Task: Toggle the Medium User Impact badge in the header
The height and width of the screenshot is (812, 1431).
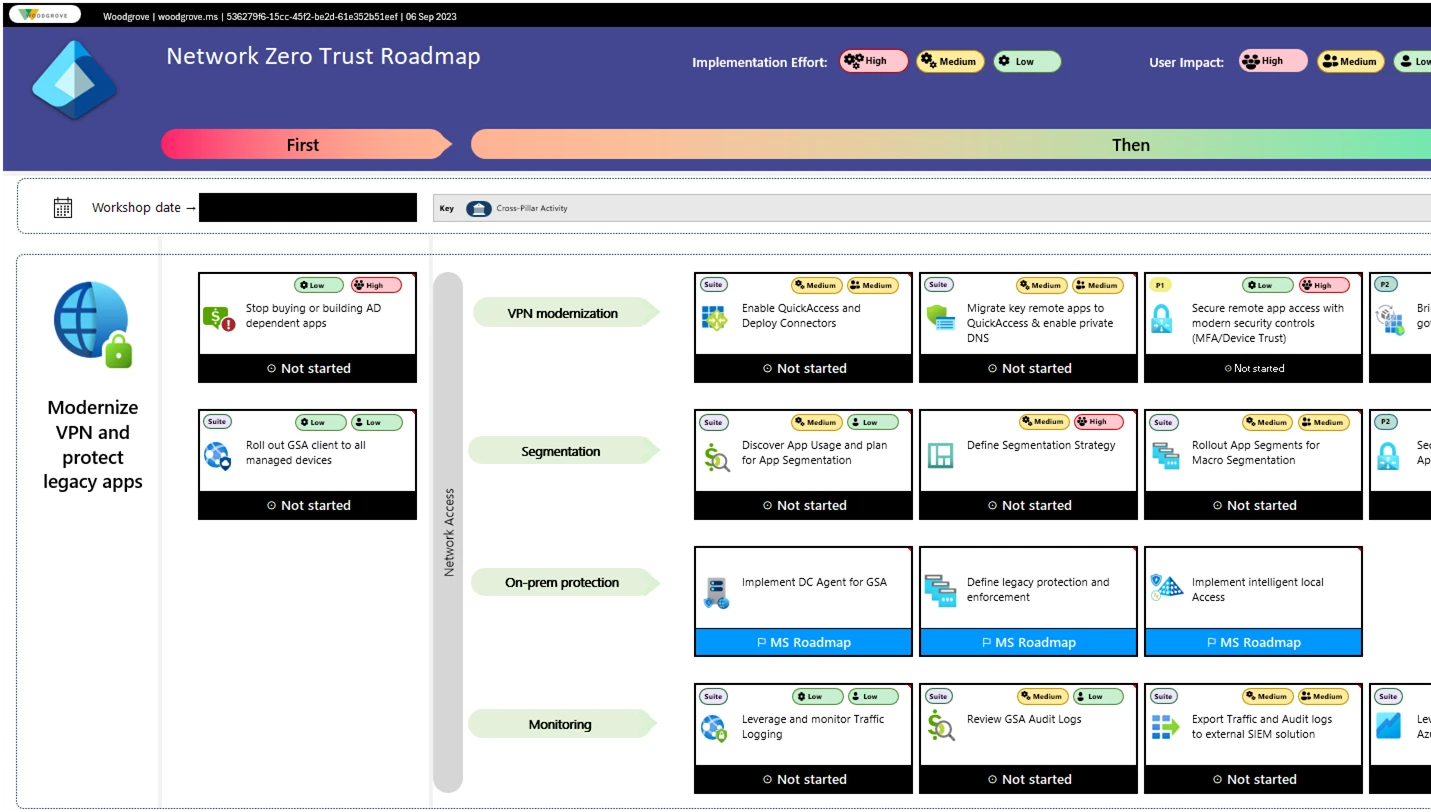Action: (x=1350, y=60)
